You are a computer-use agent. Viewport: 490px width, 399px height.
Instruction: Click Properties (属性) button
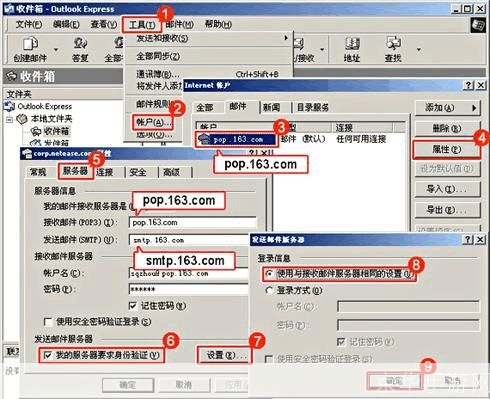447,150
